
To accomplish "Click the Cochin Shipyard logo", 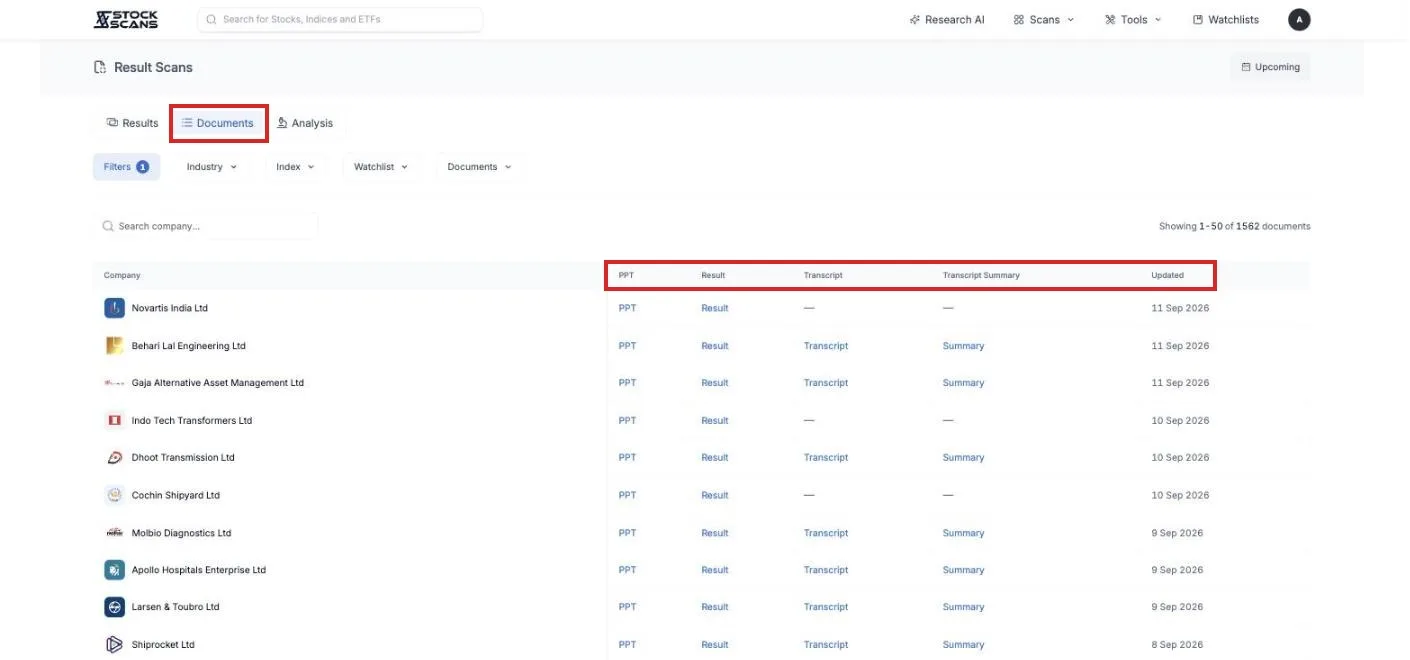I will click(x=114, y=495).
